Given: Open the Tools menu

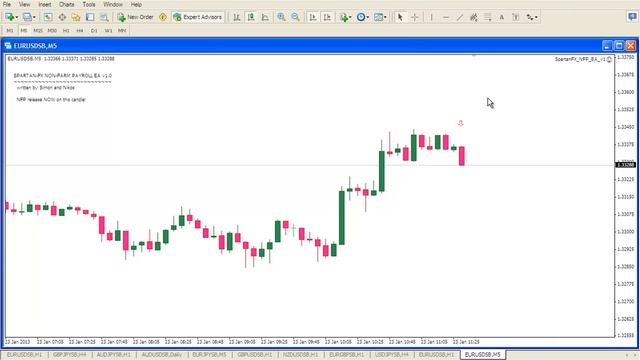Looking at the screenshot, I should point(89,4).
